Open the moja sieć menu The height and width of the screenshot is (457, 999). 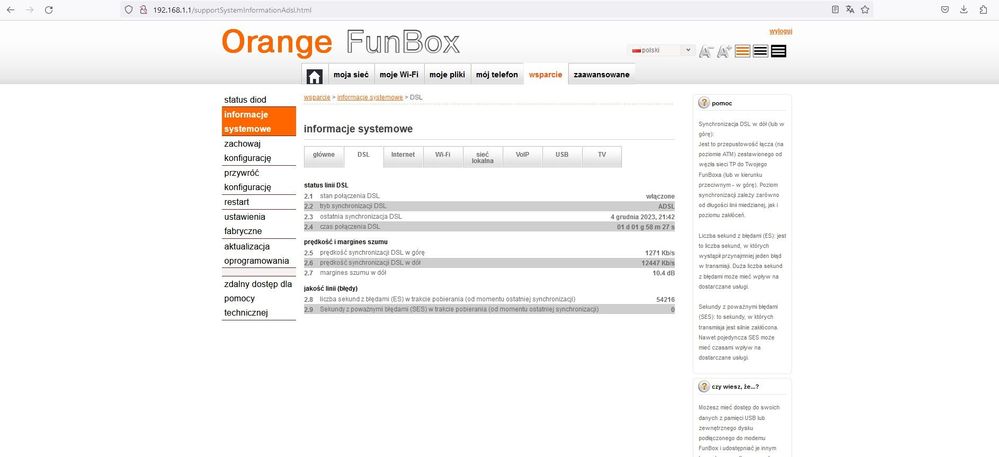351,75
